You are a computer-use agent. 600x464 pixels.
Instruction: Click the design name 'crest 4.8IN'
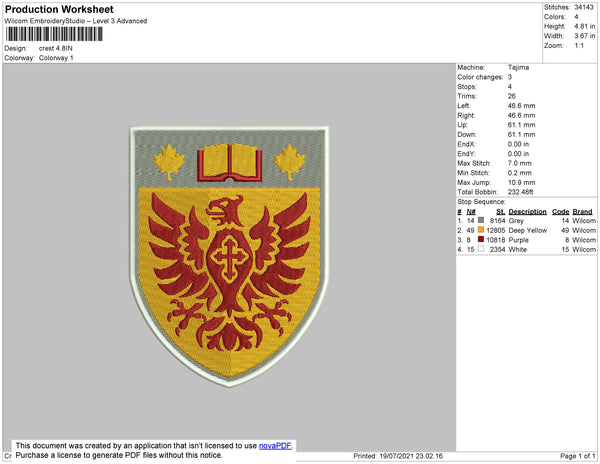point(55,48)
